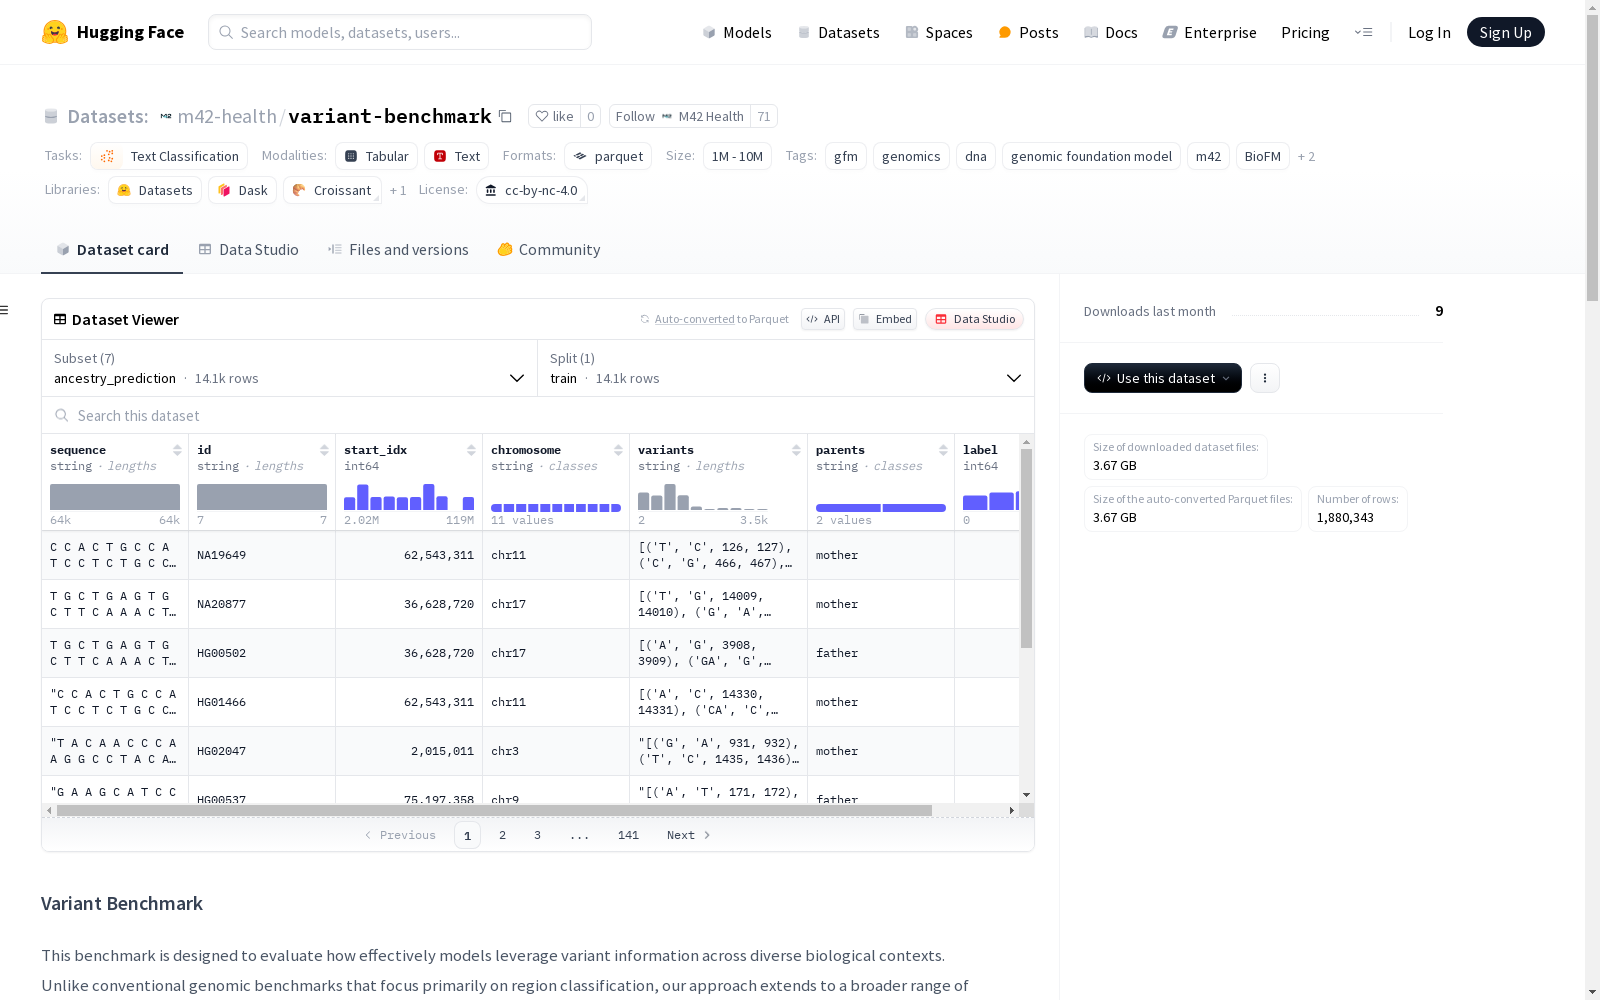Viewport: 1600px width, 1000px height.
Task: Click the like heart button
Action: pos(554,116)
